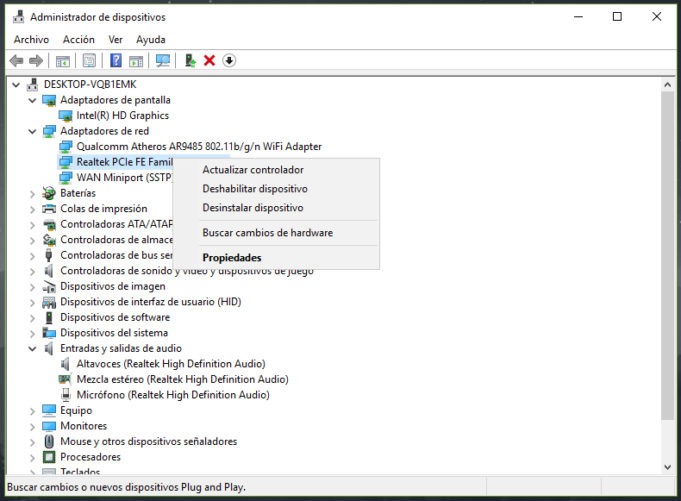The width and height of the screenshot is (681, 501).
Task: Click the show/hide console tree icon
Action: point(63,61)
